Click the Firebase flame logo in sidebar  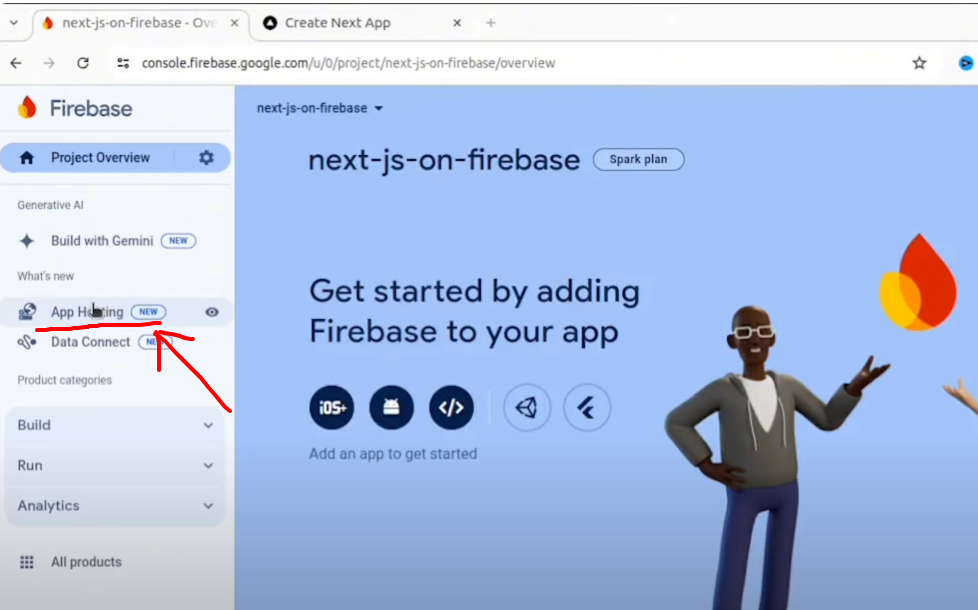27,108
